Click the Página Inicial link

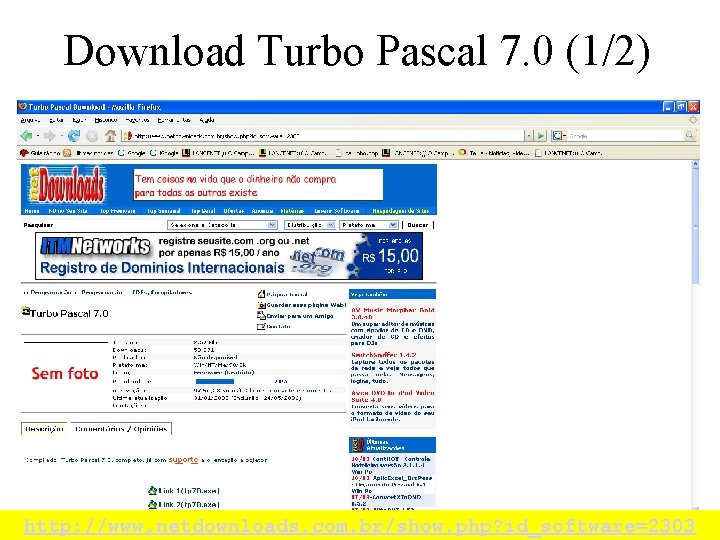(x=287, y=294)
